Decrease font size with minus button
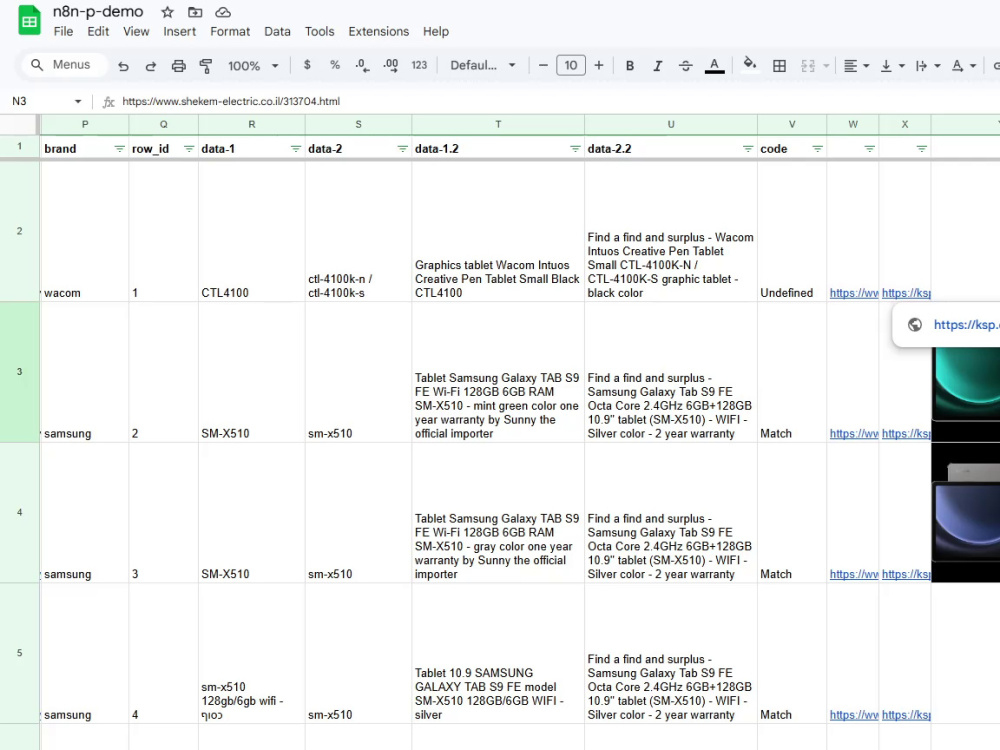The height and width of the screenshot is (750, 1000). (x=543, y=65)
